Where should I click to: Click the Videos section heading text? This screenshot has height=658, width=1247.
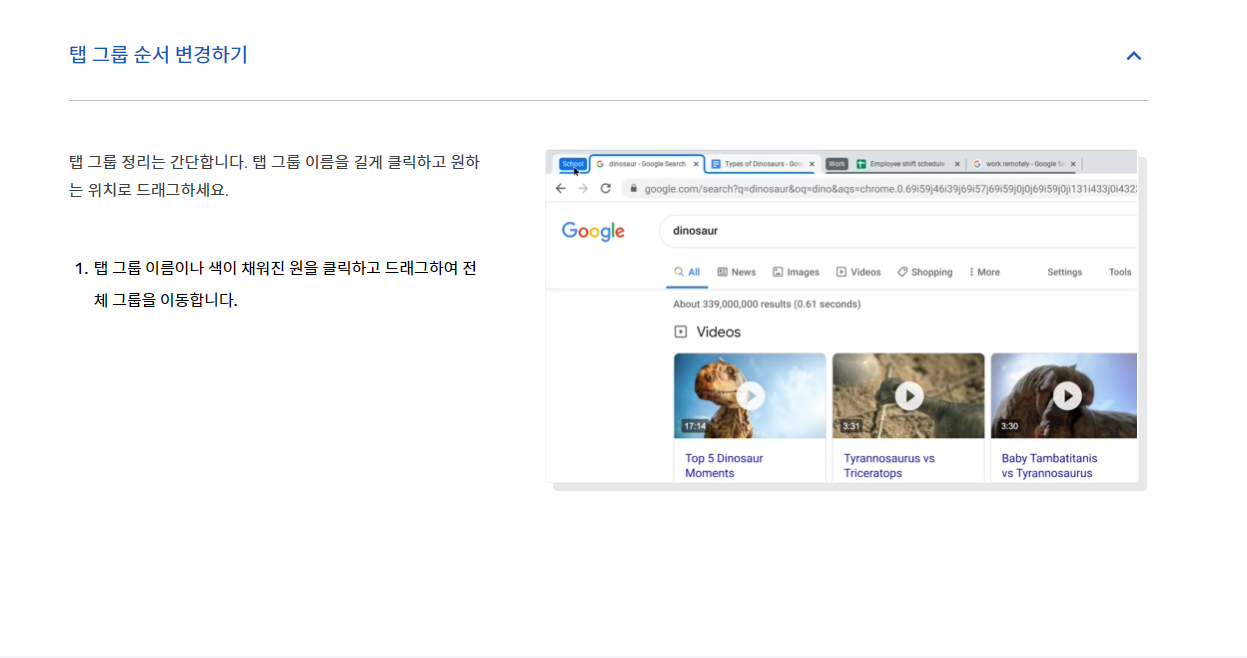click(719, 332)
